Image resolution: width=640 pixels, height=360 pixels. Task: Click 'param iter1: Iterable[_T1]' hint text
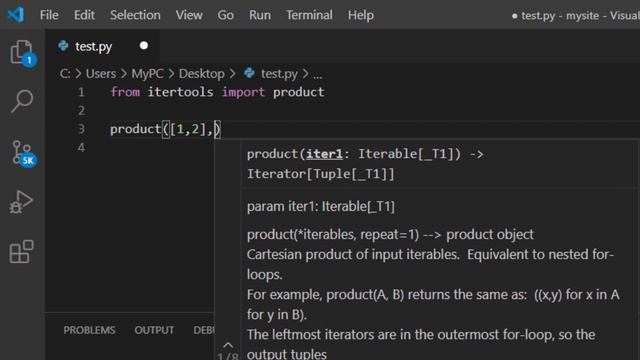tap(321, 207)
